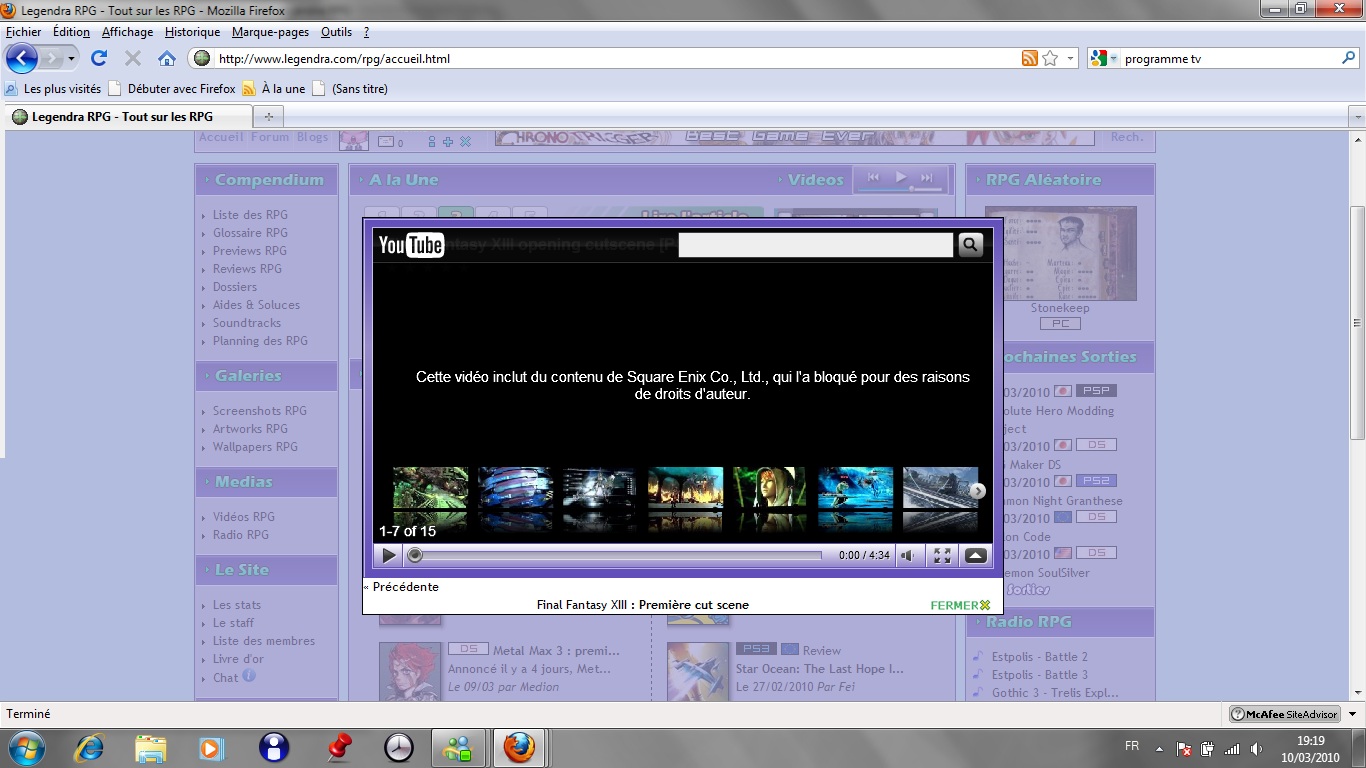
Task: Subscribe via the RSS feed icon in address bar
Action: pyautogui.click(x=1029, y=58)
